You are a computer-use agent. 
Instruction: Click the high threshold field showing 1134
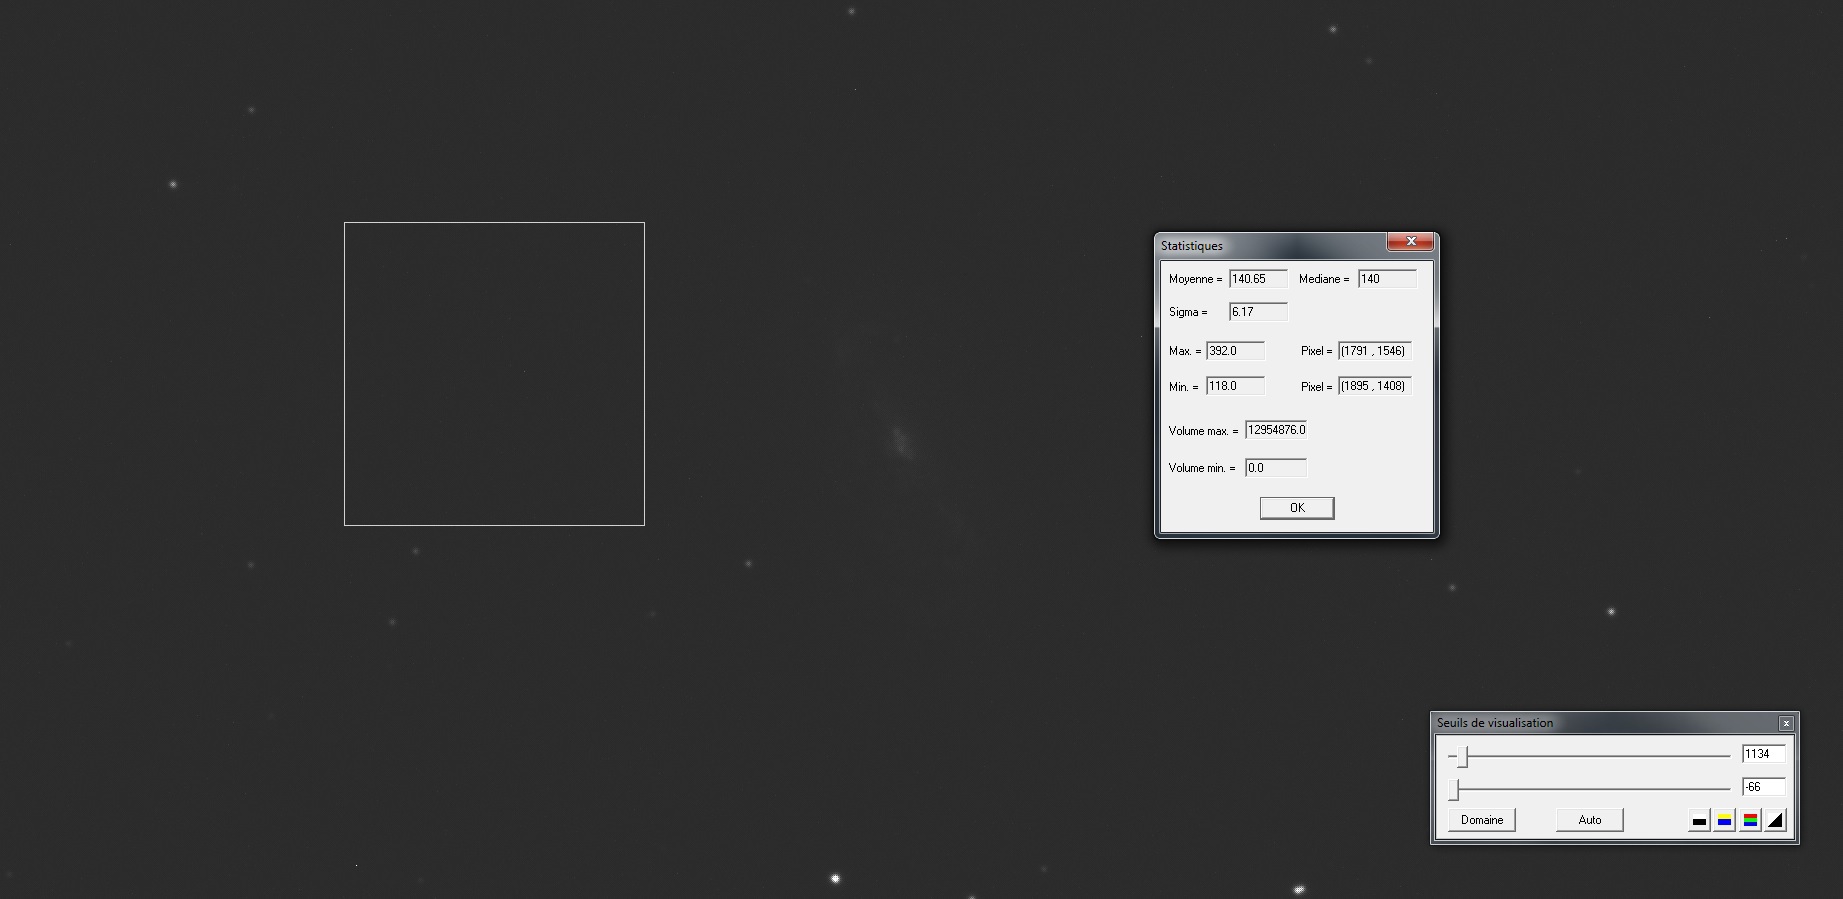pyautogui.click(x=1763, y=754)
